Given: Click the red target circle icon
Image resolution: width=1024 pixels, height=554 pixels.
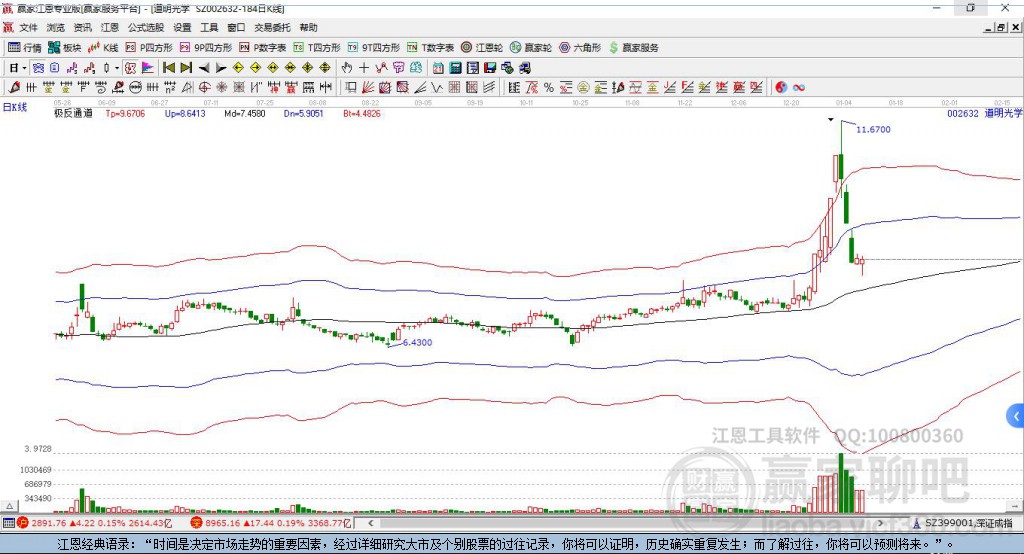Looking at the screenshot, I should pyautogui.click(x=204, y=88).
